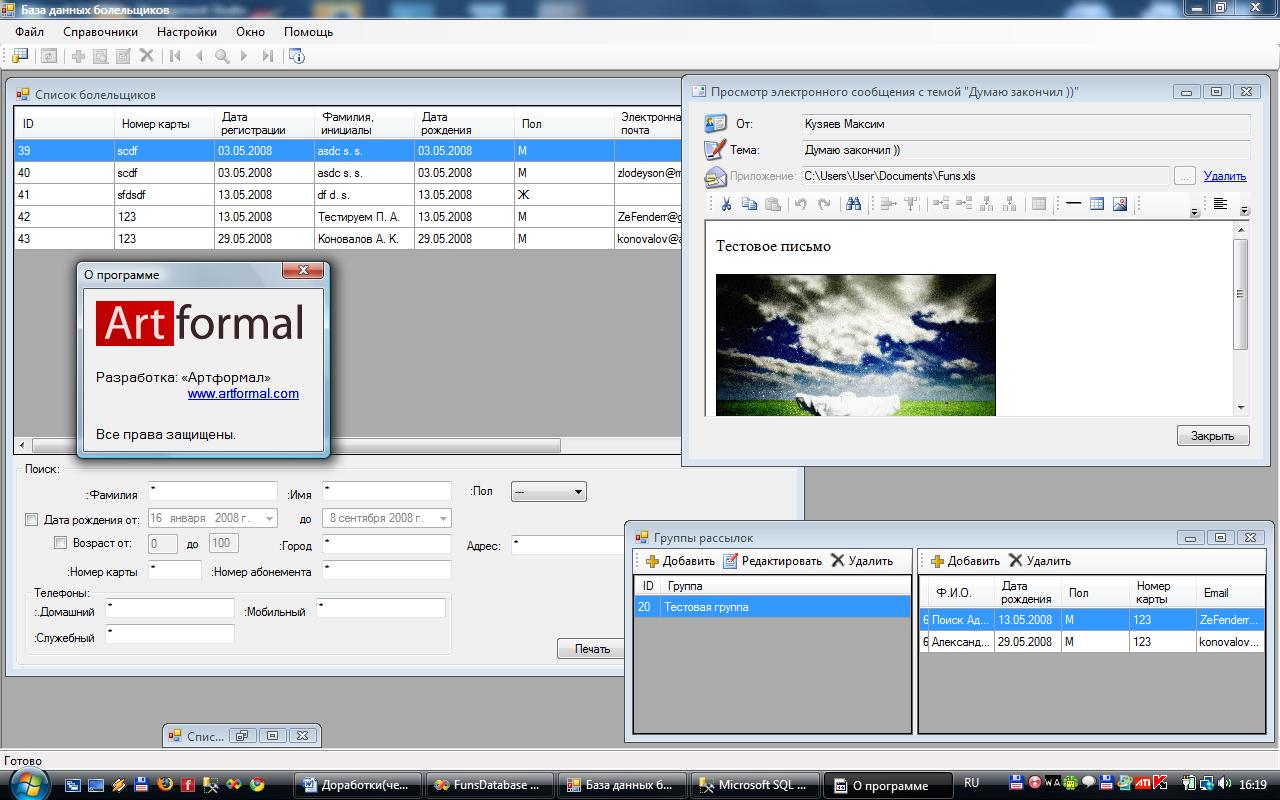Insert image using the picture icon

tap(1120, 204)
